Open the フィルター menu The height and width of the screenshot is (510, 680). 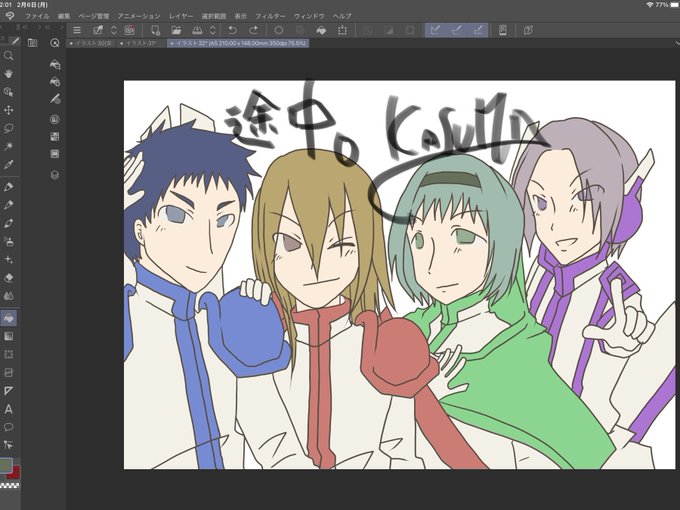click(x=270, y=16)
